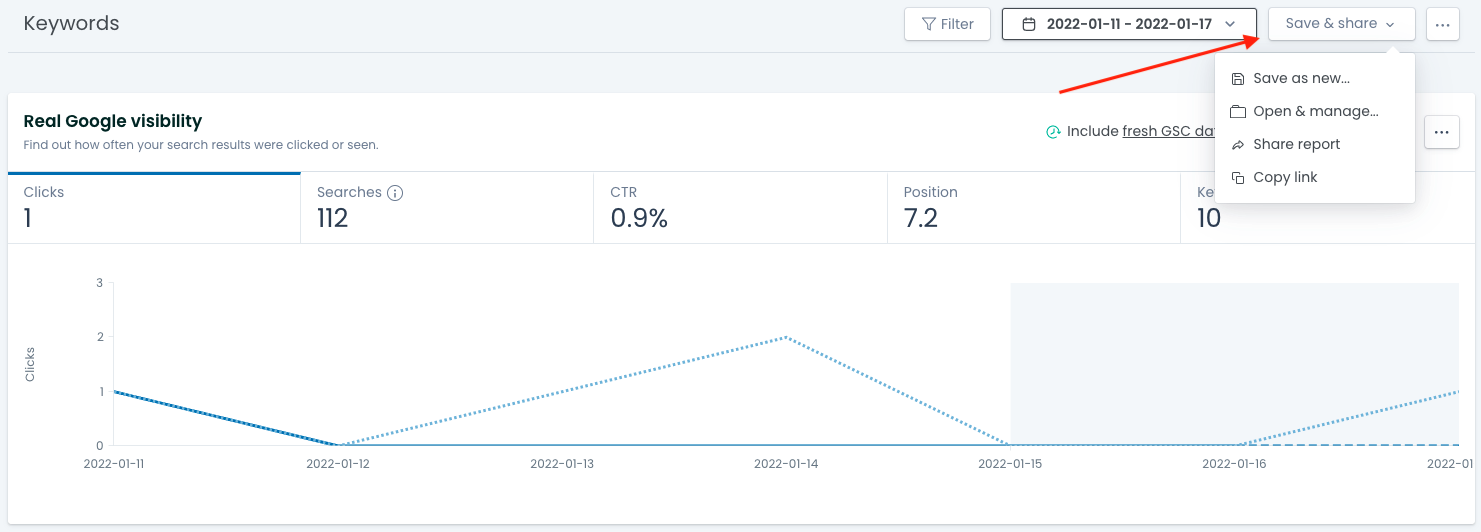Click the Open & manage folder icon
The image size is (1481, 532).
tap(1238, 112)
